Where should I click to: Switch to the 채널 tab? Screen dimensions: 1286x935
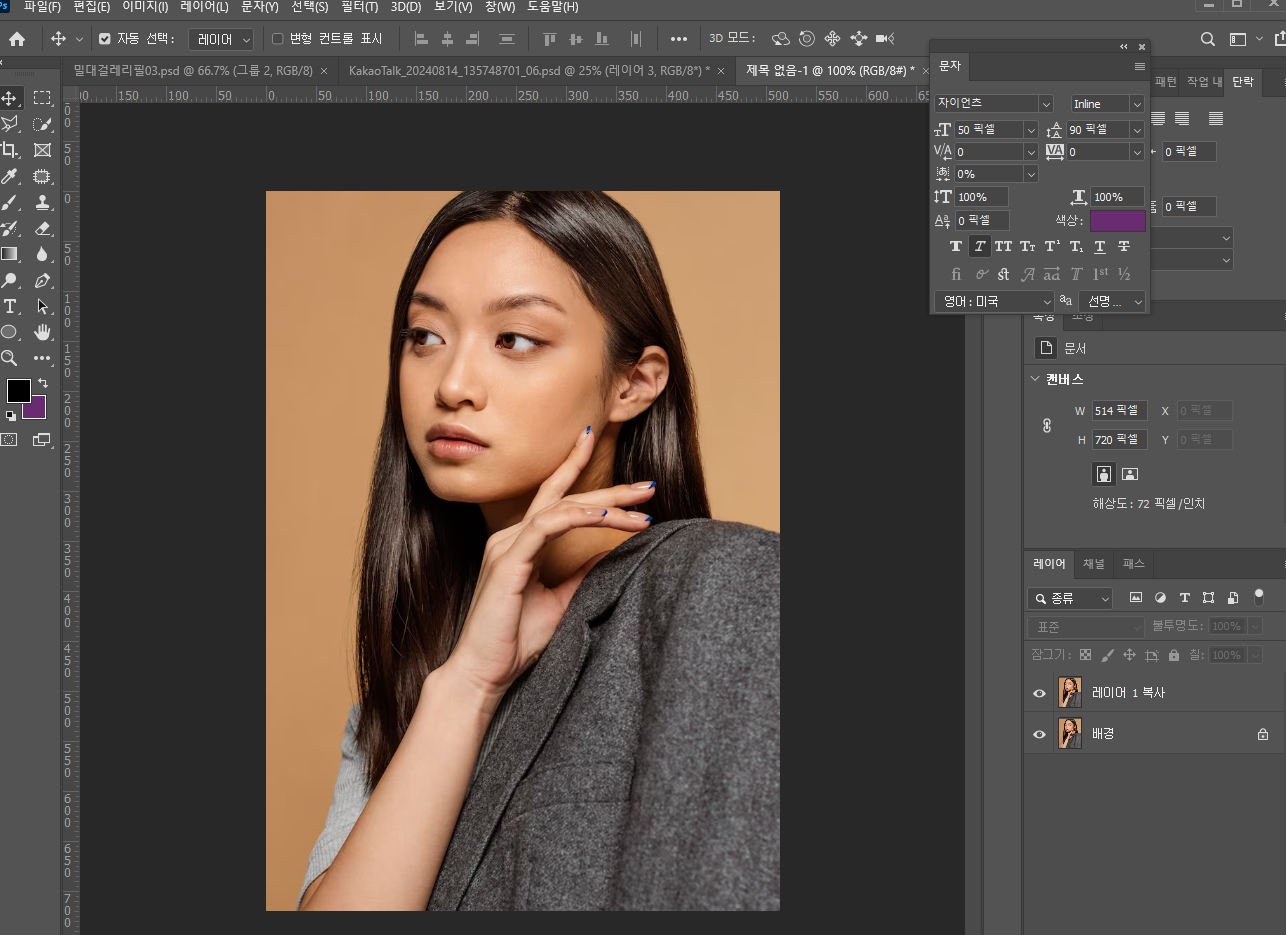[x=1094, y=563]
